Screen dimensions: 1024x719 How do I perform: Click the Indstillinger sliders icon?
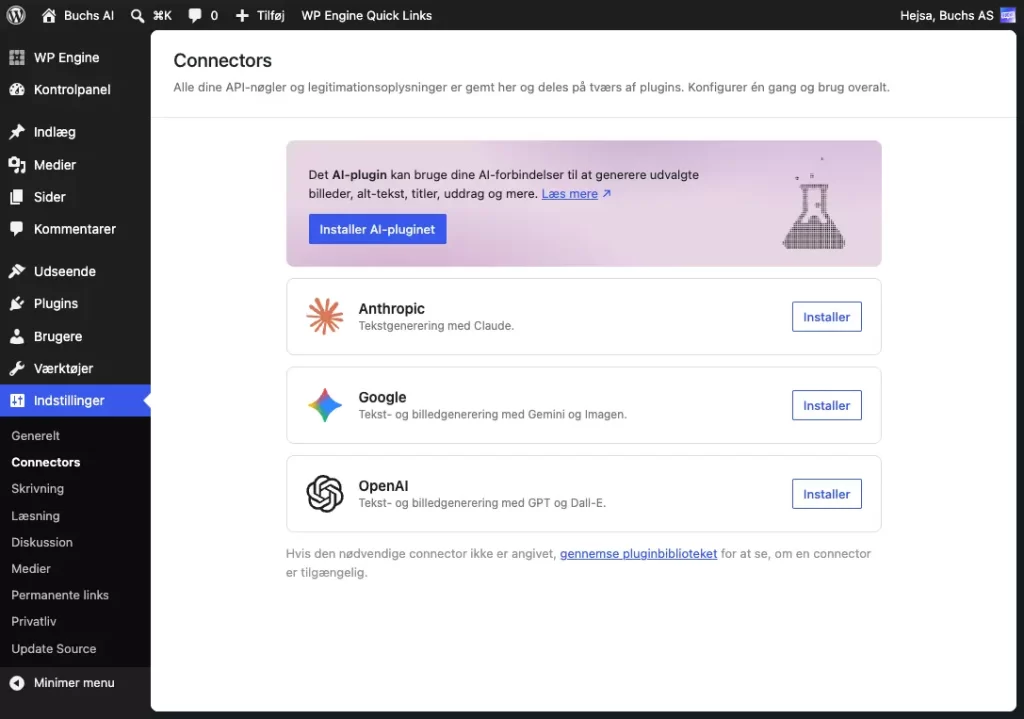(x=17, y=400)
